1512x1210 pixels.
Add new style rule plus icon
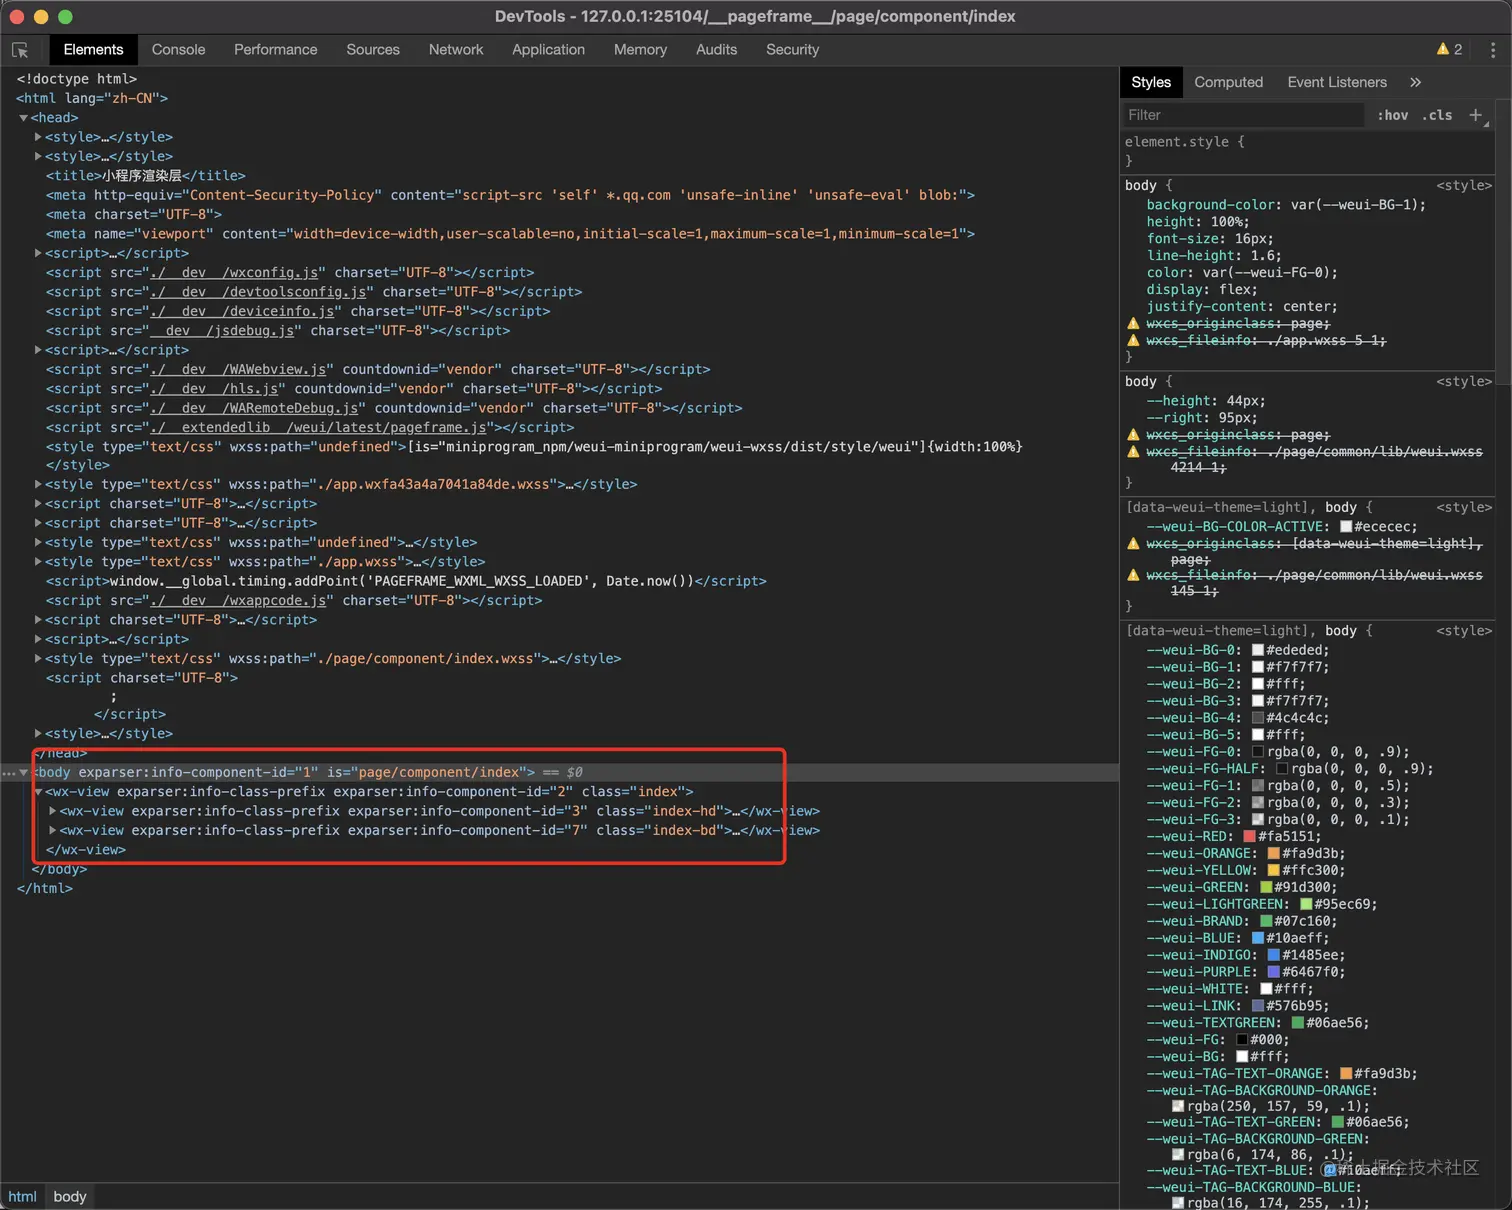(x=1476, y=115)
